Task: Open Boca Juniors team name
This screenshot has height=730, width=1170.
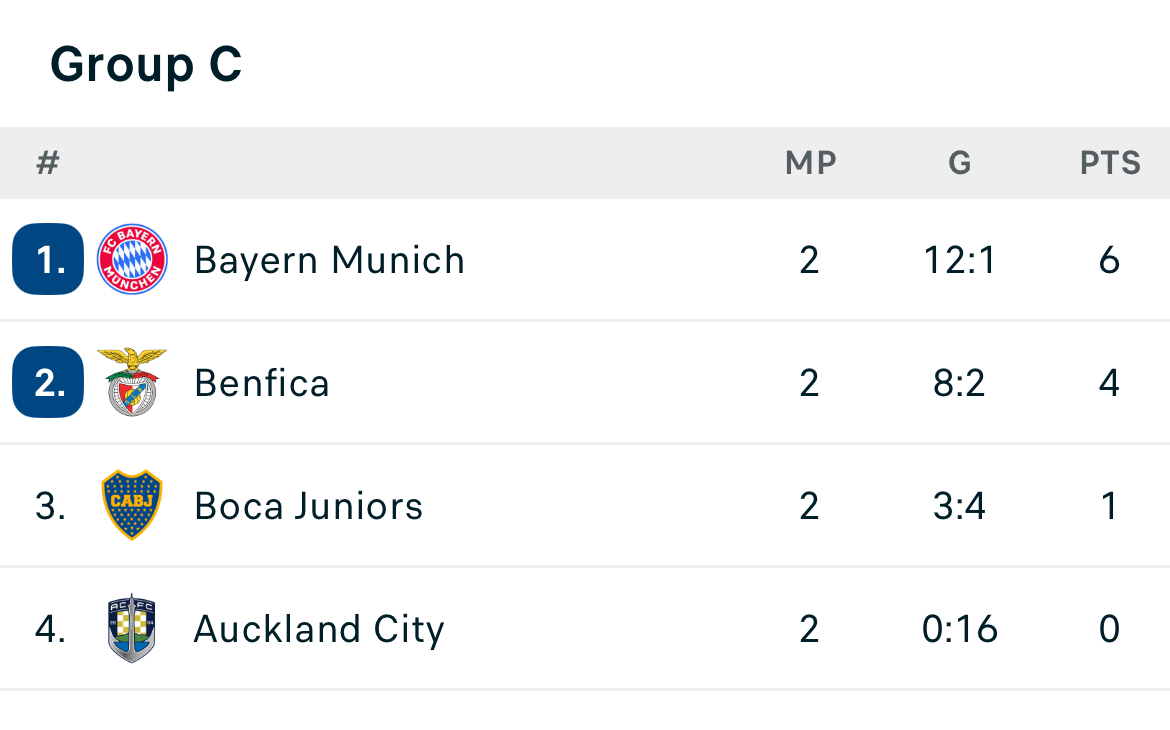Action: [308, 506]
